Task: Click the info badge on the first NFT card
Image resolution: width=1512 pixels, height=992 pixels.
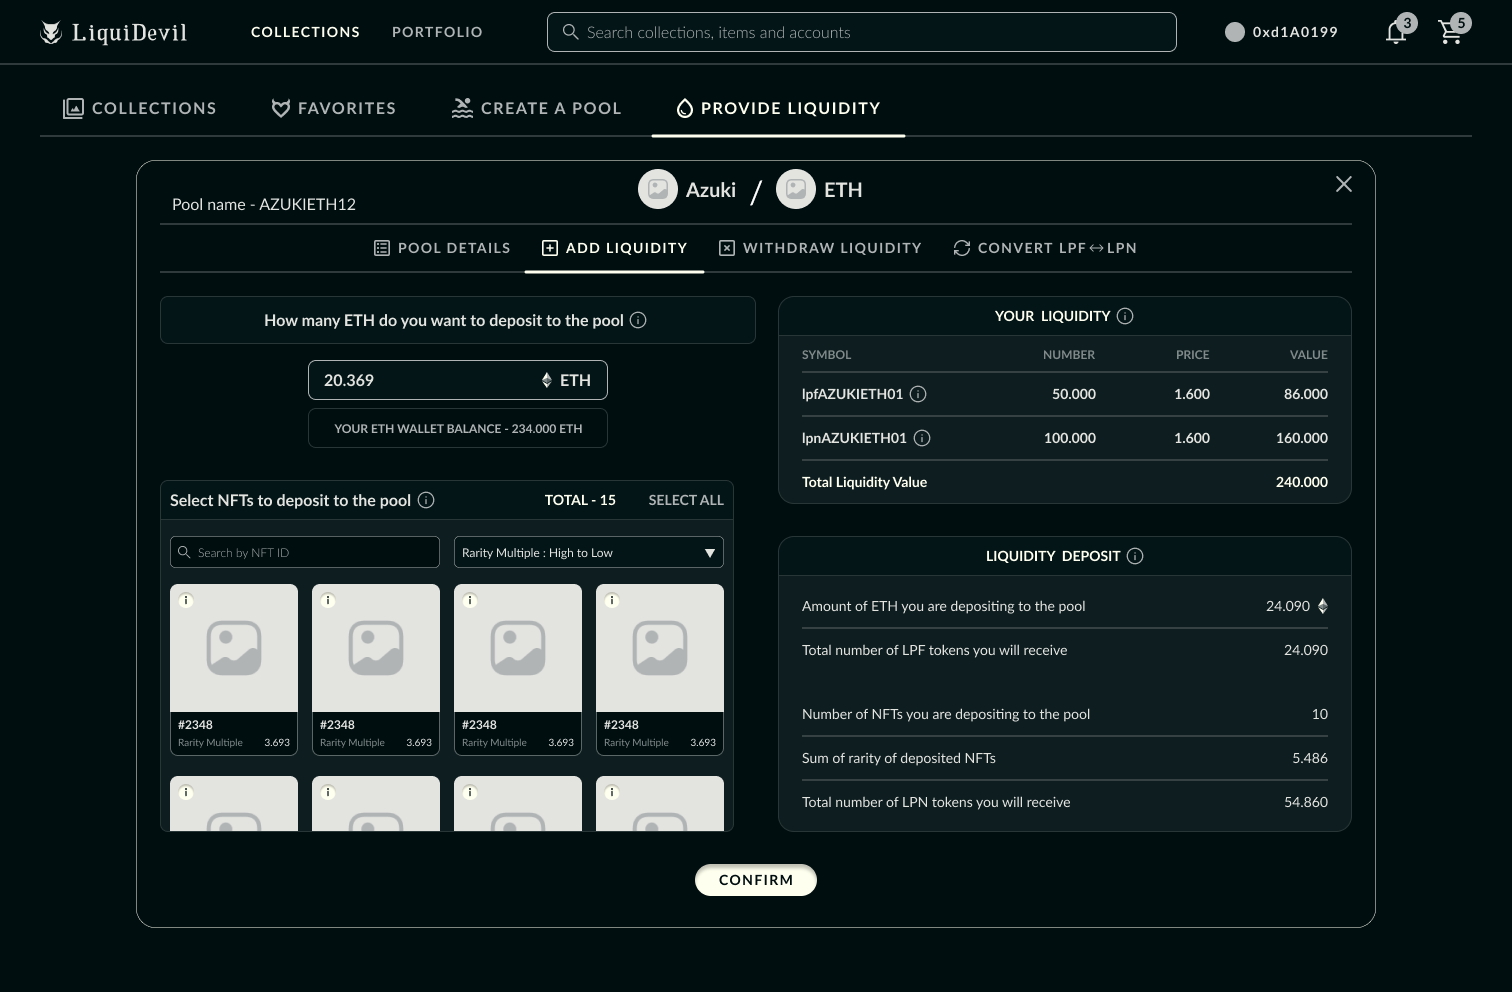Action: (186, 600)
